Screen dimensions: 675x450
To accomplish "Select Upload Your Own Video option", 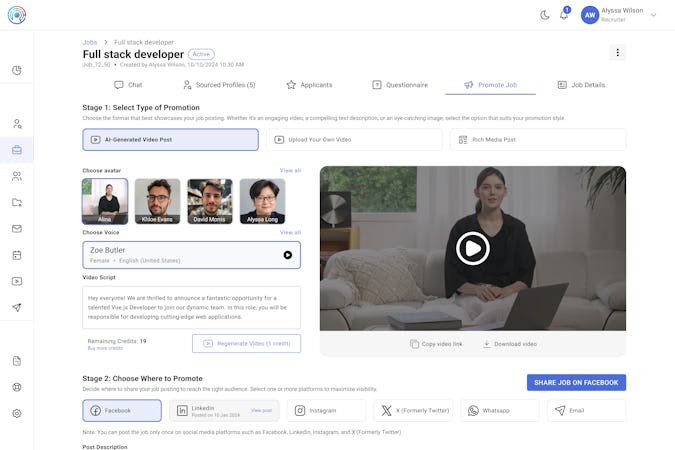I will [x=354, y=140].
